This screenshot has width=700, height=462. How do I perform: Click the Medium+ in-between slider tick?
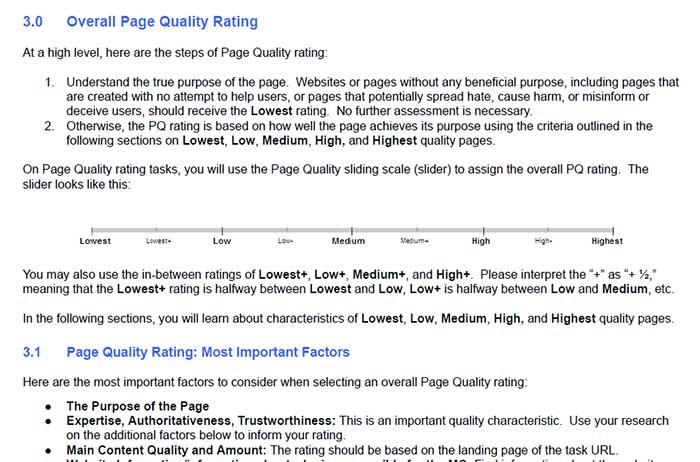pyautogui.click(x=417, y=230)
